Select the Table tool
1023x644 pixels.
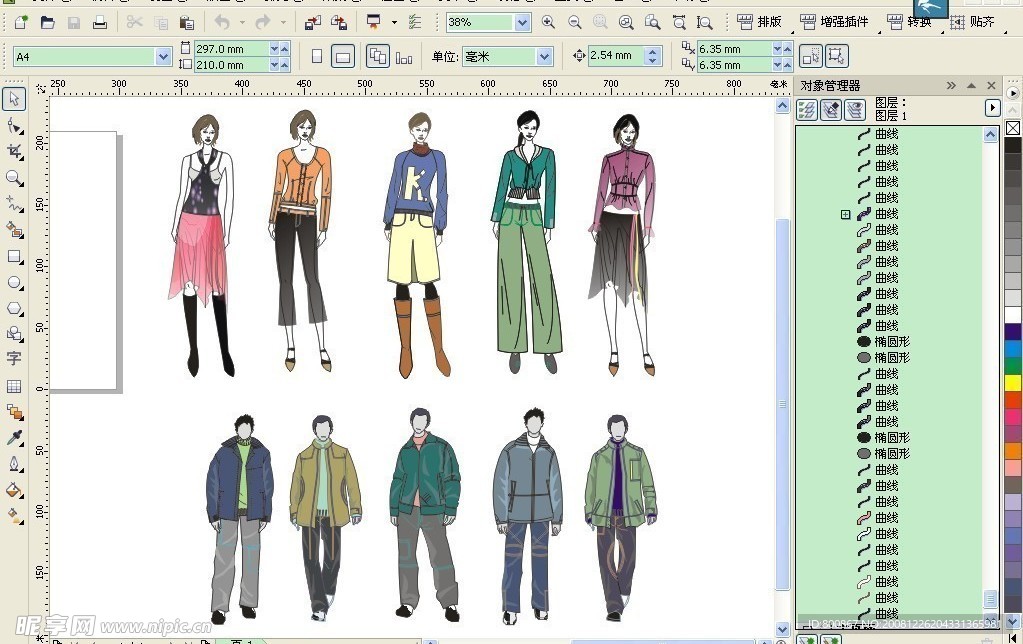(x=14, y=386)
